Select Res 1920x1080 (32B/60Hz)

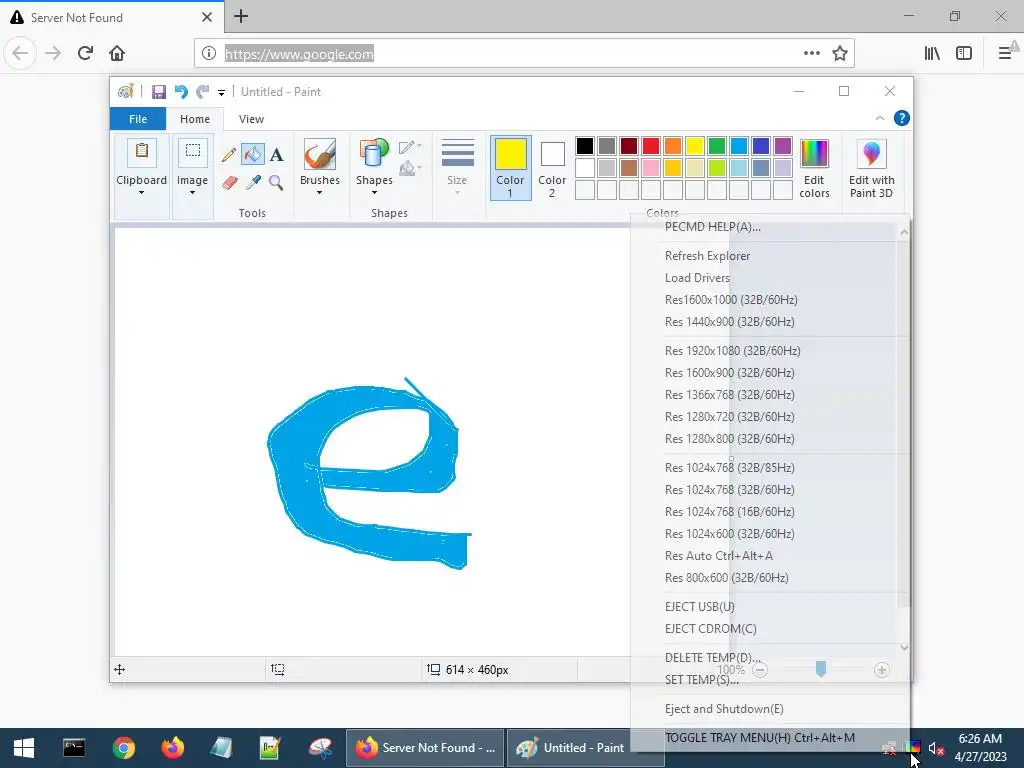tap(733, 351)
